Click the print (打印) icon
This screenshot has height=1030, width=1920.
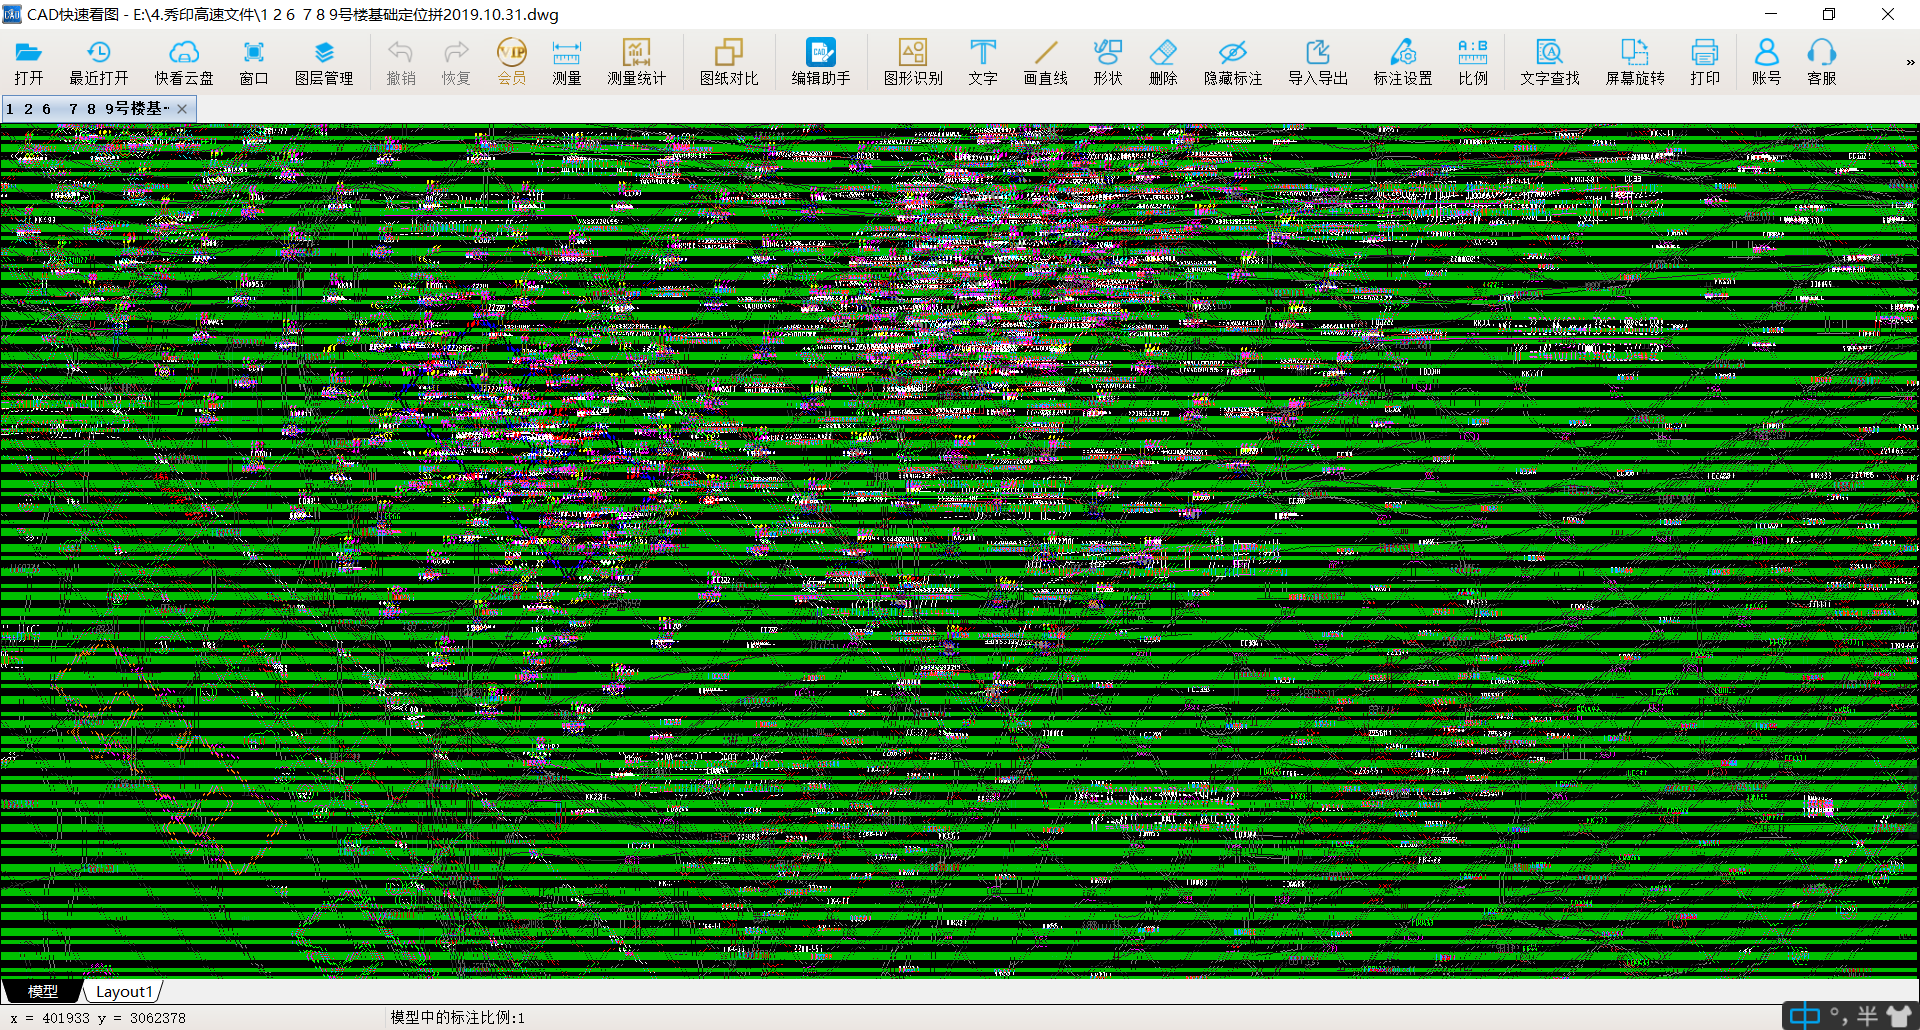pos(1704,62)
